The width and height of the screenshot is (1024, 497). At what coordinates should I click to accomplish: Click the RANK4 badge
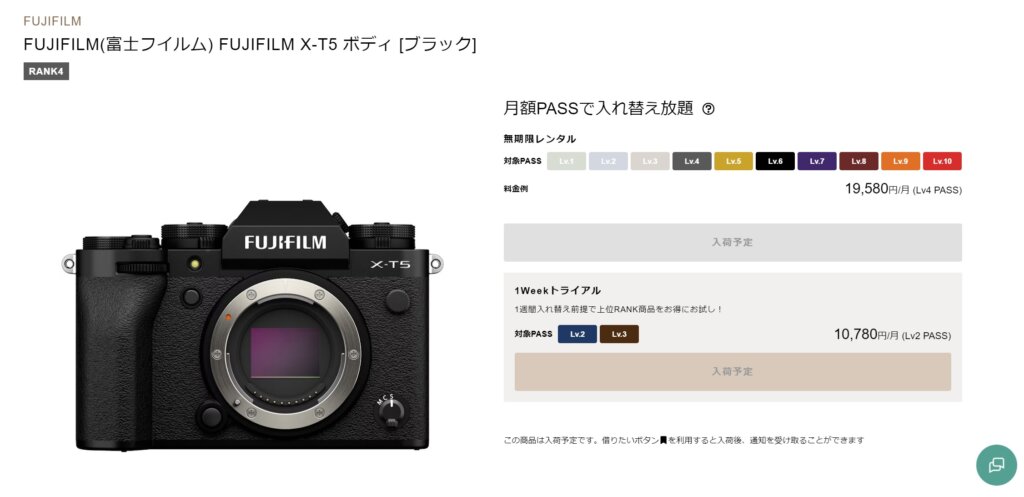pos(46,71)
